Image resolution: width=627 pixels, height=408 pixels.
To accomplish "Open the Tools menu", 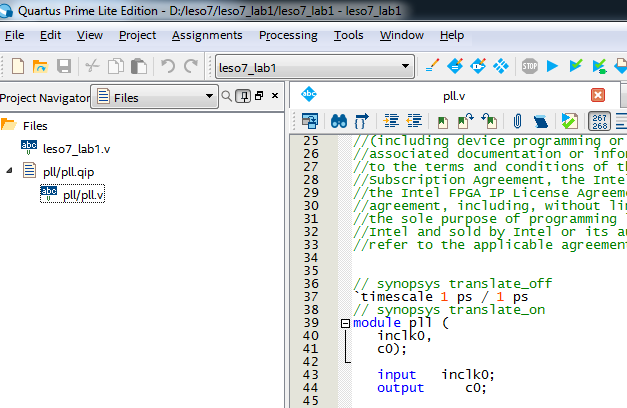I will pos(349,35).
